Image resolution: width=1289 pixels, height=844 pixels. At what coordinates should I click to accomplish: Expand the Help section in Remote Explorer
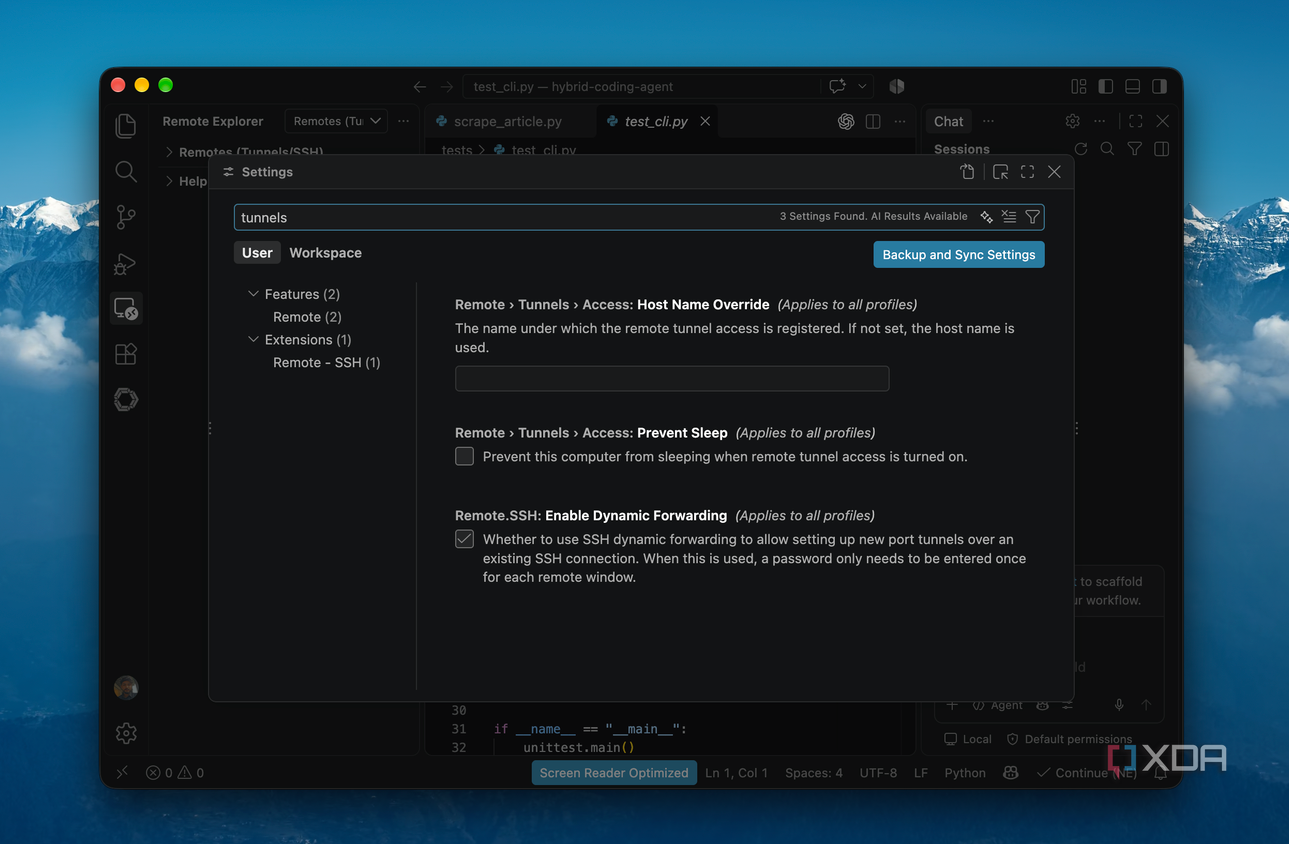click(192, 181)
